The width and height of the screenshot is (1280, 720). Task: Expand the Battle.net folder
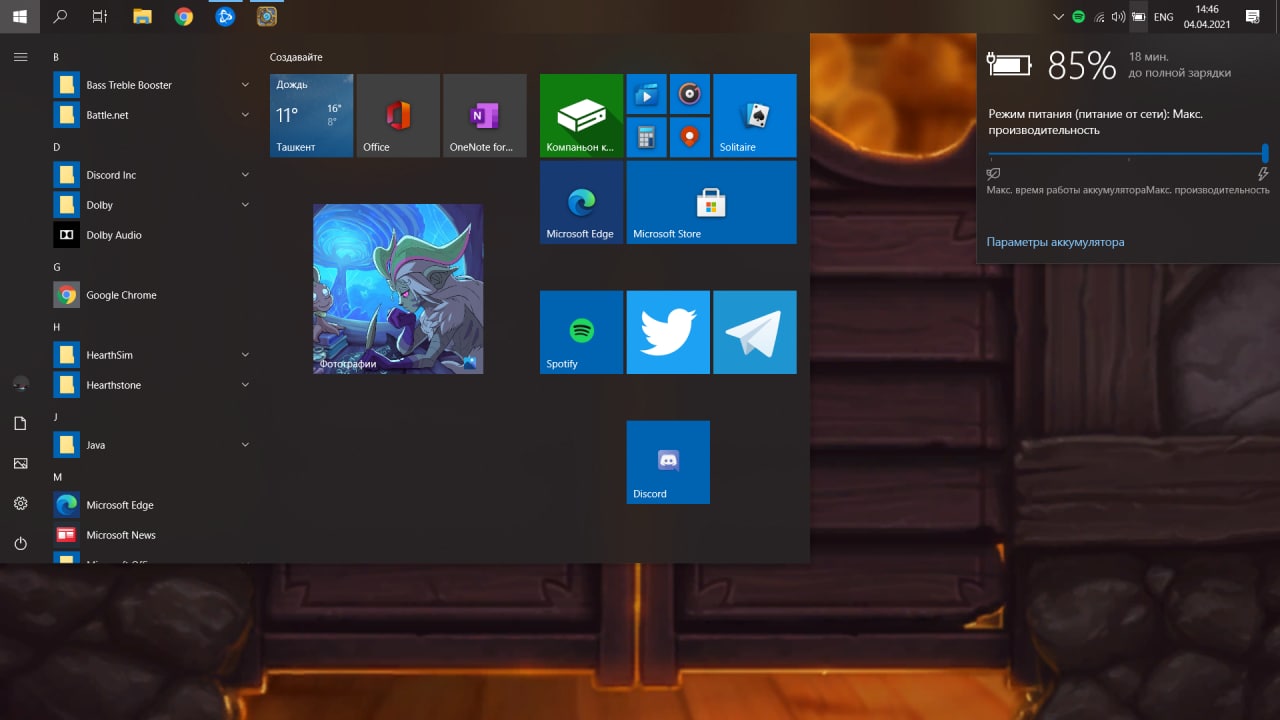point(153,115)
